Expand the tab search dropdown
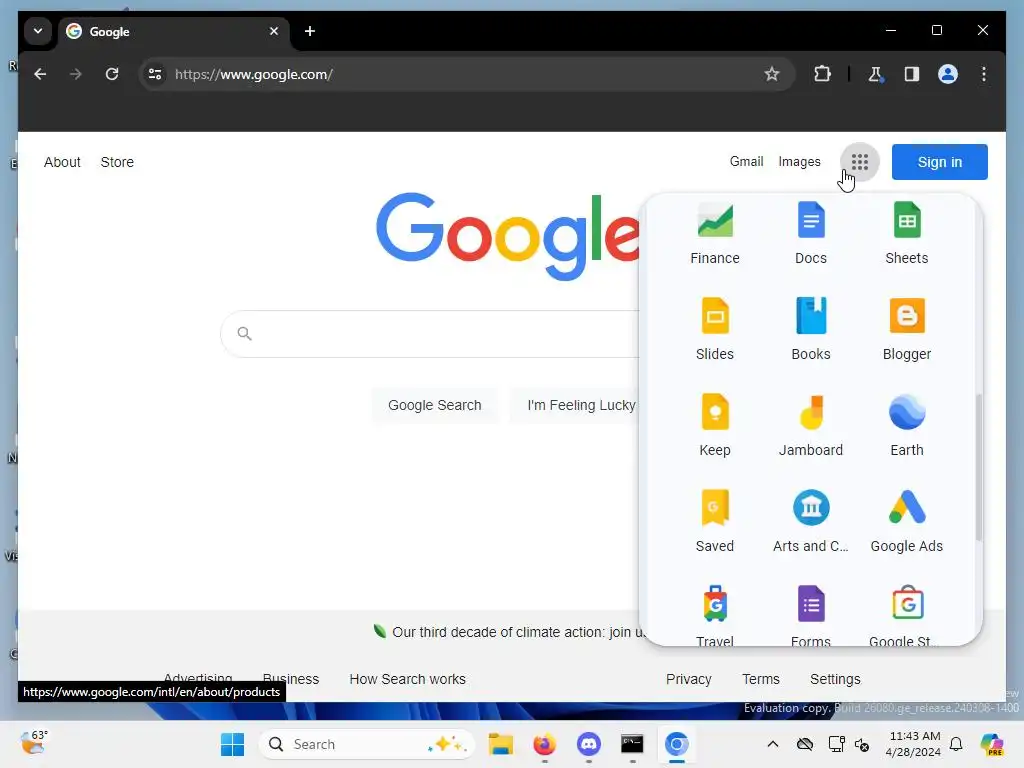Screen dimensions: 1024x768 coord(38,31)
